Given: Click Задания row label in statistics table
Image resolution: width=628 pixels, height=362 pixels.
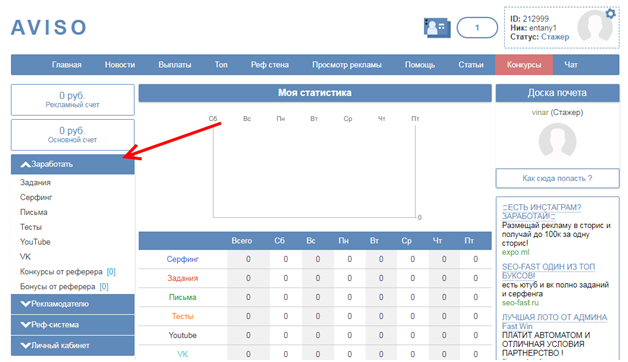Looking at the screenshot, I should click(x=183, y=278).
